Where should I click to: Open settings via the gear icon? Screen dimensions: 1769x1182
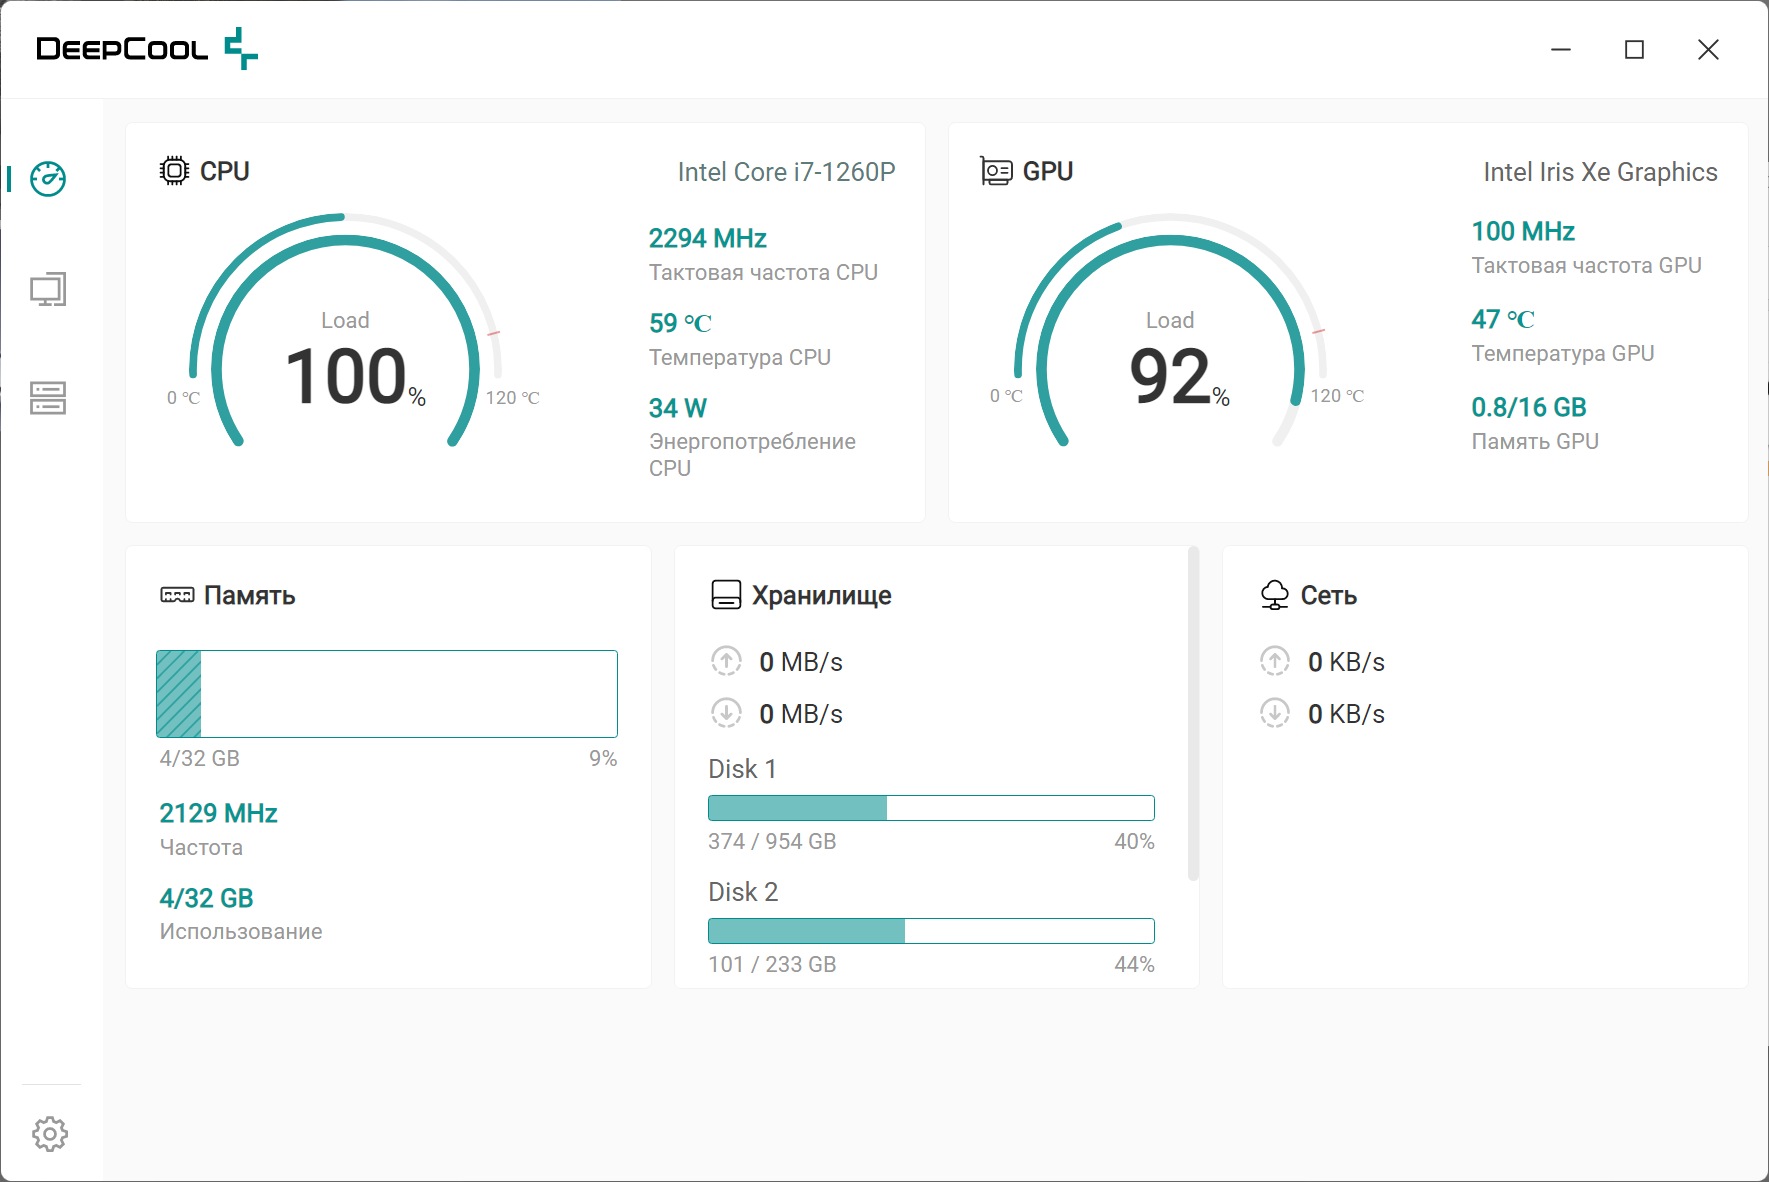tap(50, 1133)
